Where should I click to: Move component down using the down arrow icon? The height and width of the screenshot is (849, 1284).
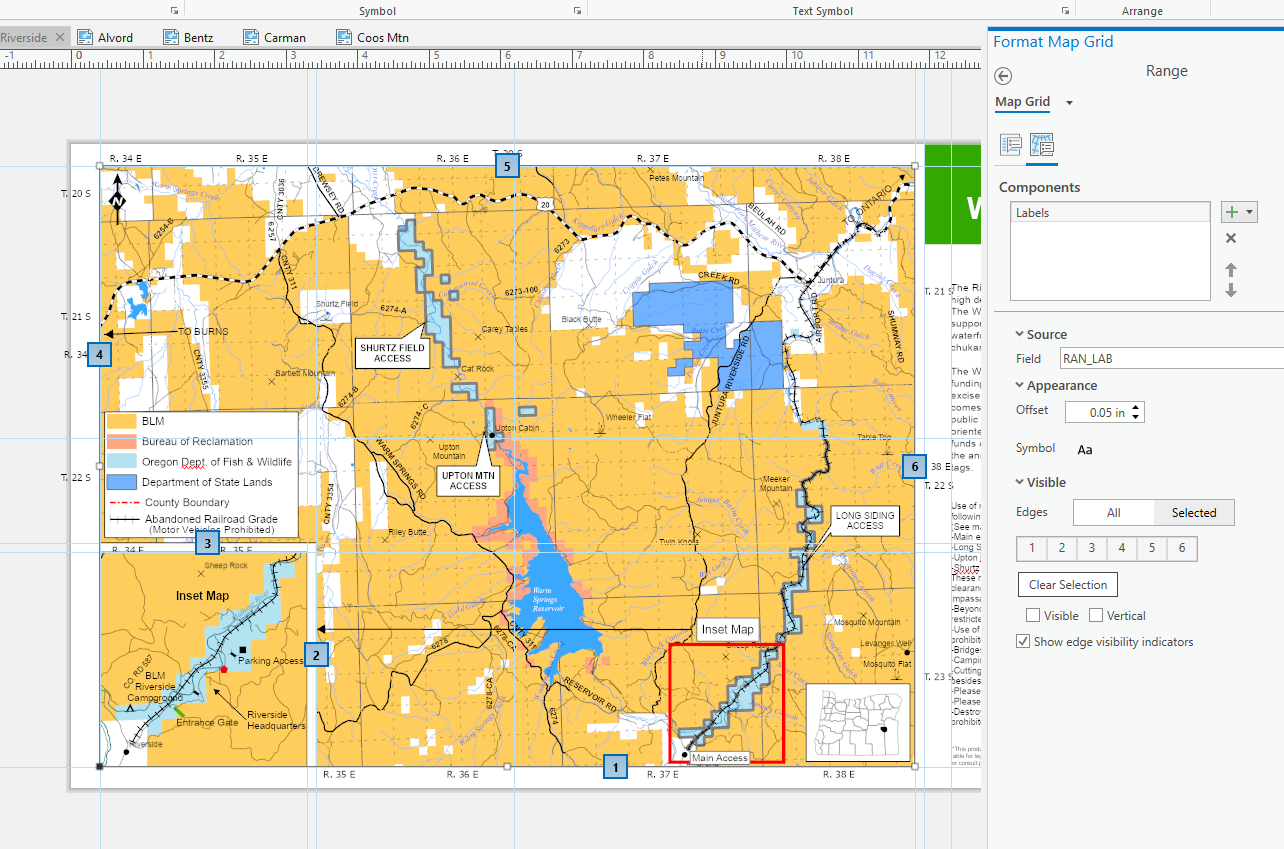click(1231, 290)
